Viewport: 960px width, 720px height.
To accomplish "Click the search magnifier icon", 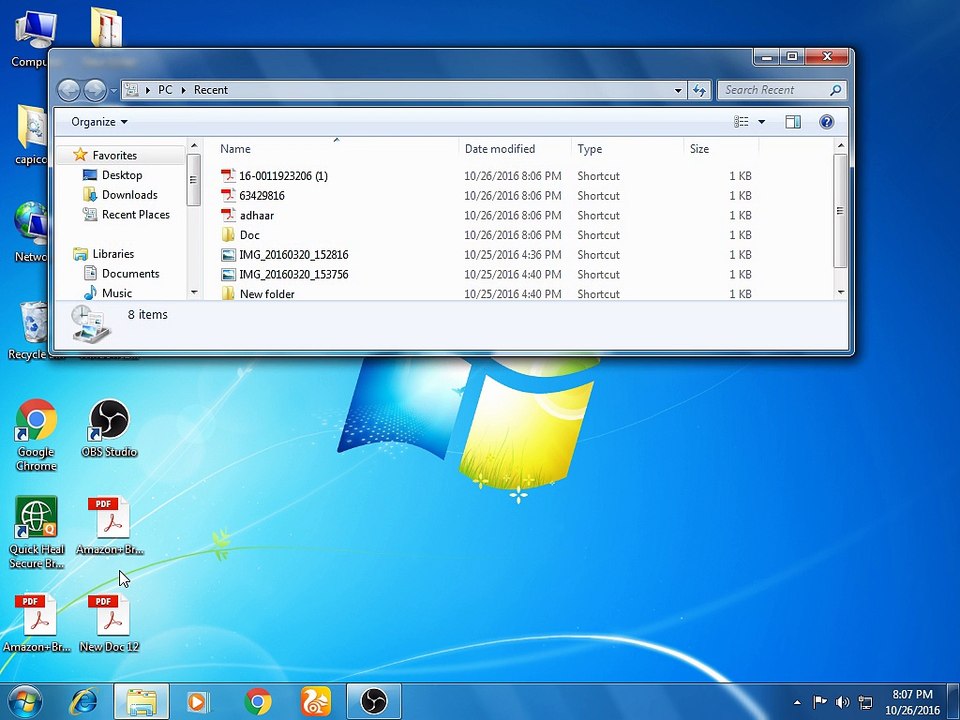I will tap(835, 90).
